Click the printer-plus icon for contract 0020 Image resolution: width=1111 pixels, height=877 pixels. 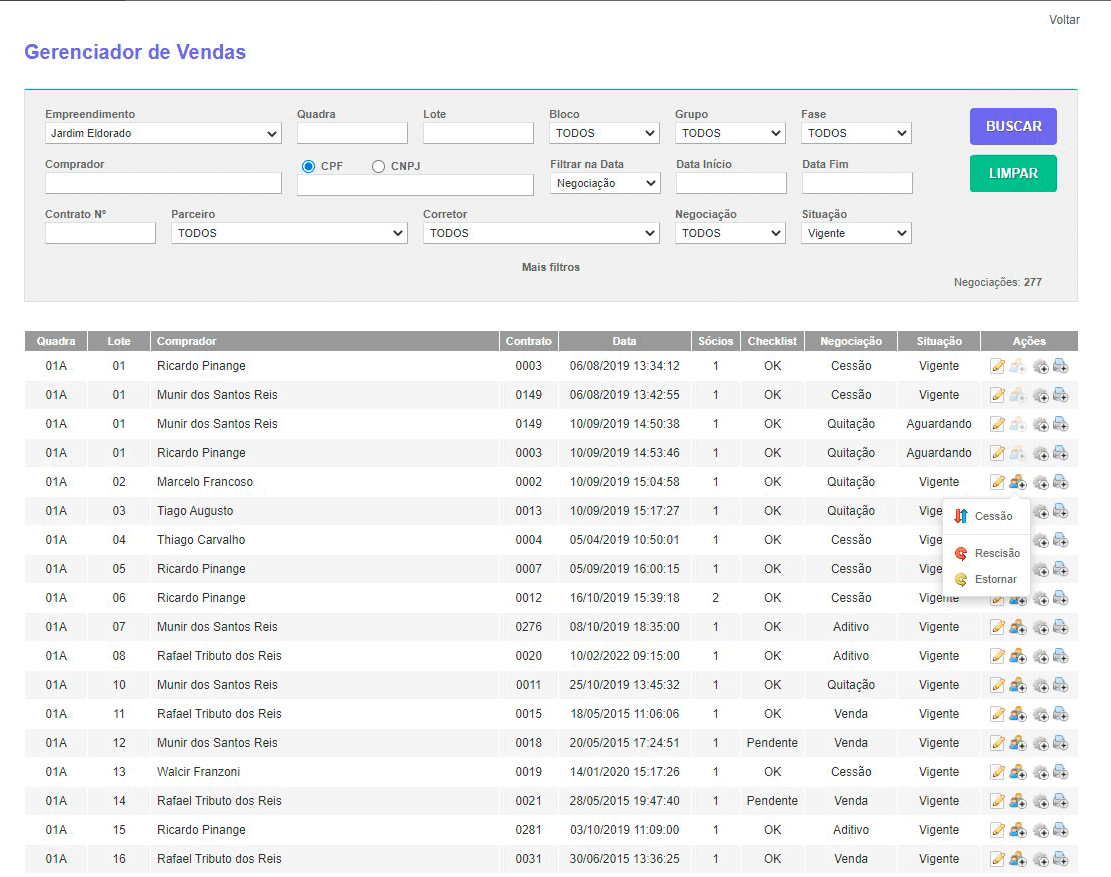(x=1061, y=656)
